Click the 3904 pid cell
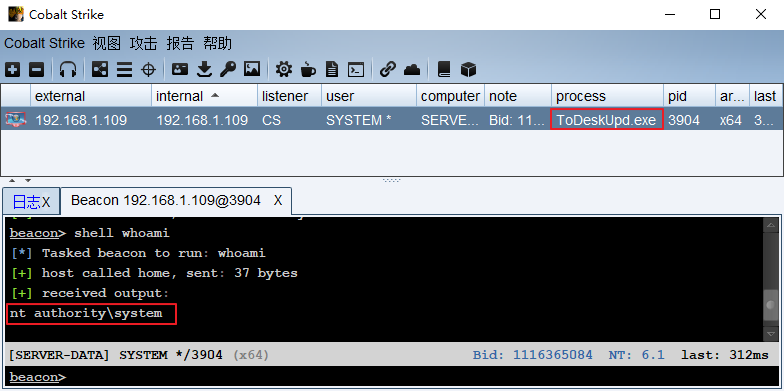The width and height of the screenshot is (784, 391). tap(690, 120)
